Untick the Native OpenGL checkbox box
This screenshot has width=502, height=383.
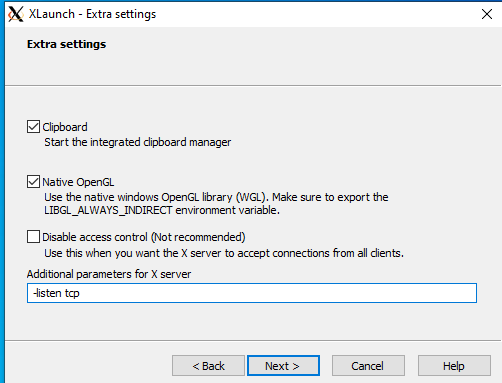33,182
